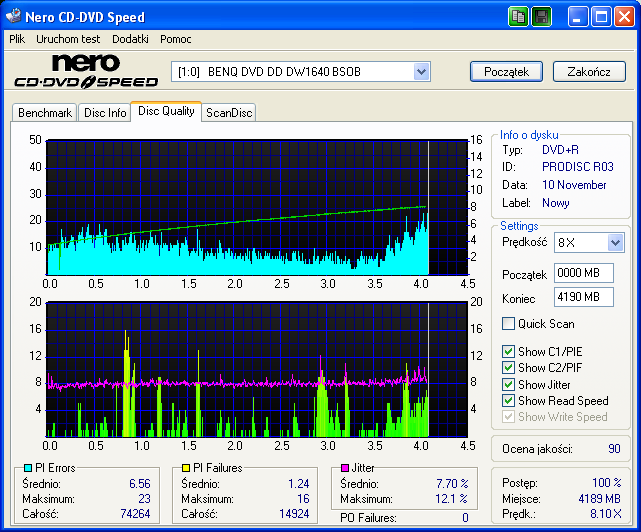The image size is (641, 532).
Task: Click the copy-to-clipboard icon in title bar
Action: pos(518,17)
